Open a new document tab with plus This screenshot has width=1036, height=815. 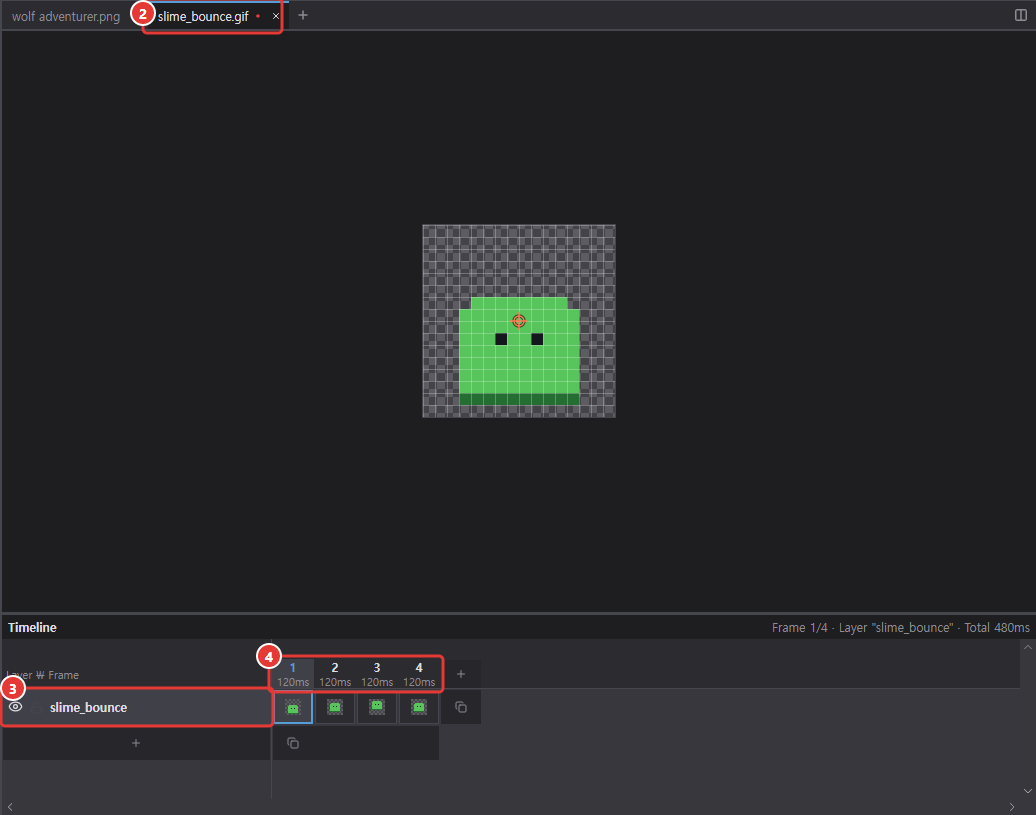303,15
